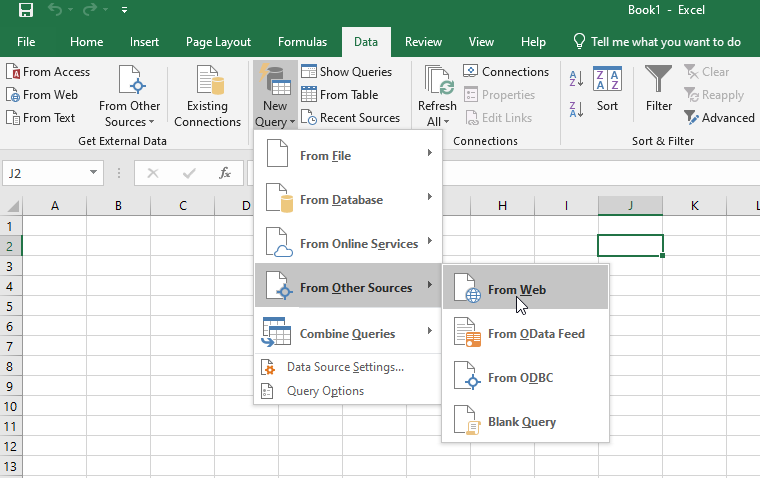The width and height of the screenshot is (760, 478).
Task: Open the View tab
Action: click(x=481, y=42)
